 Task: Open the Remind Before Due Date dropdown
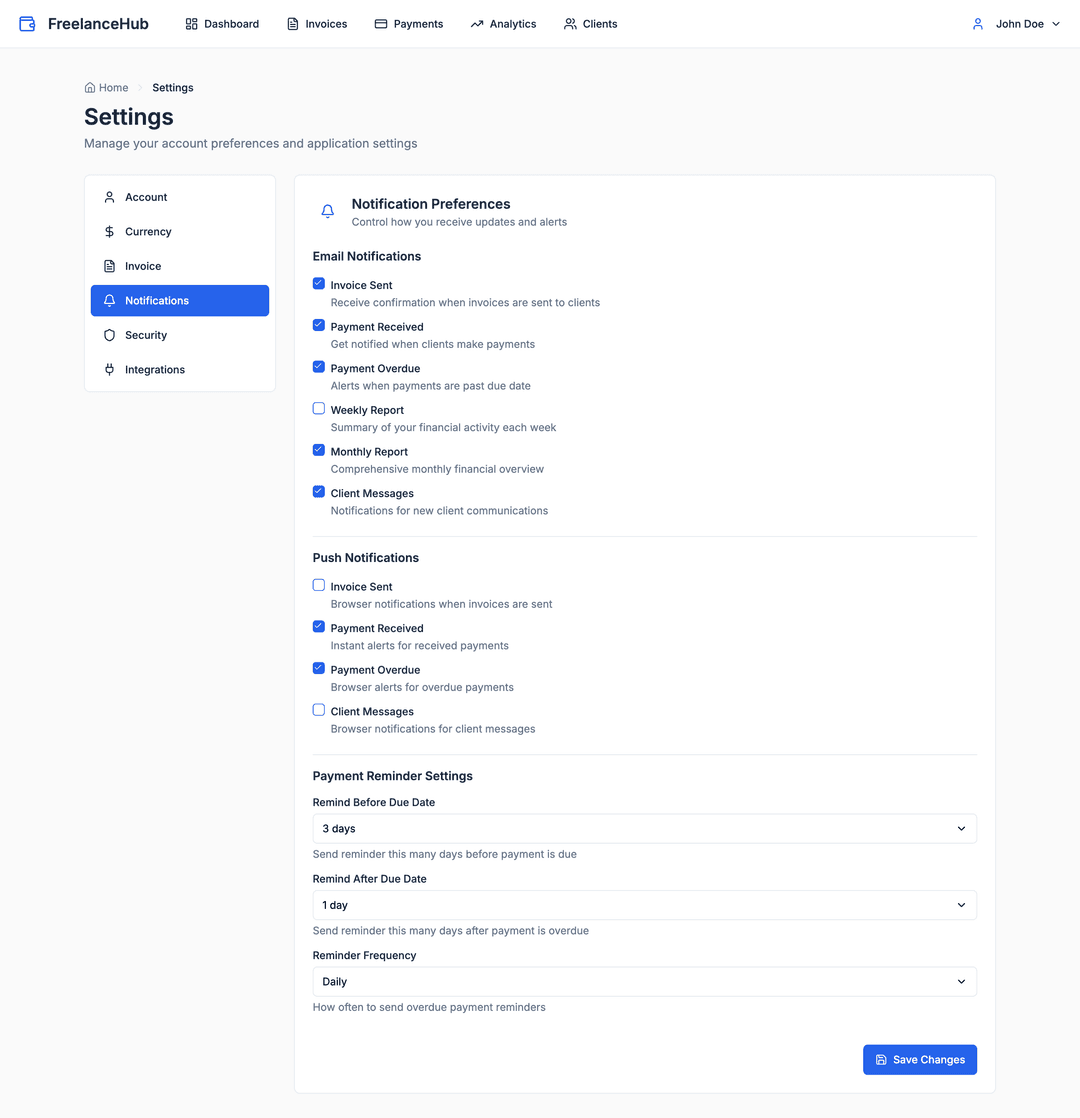click(644, 828)
